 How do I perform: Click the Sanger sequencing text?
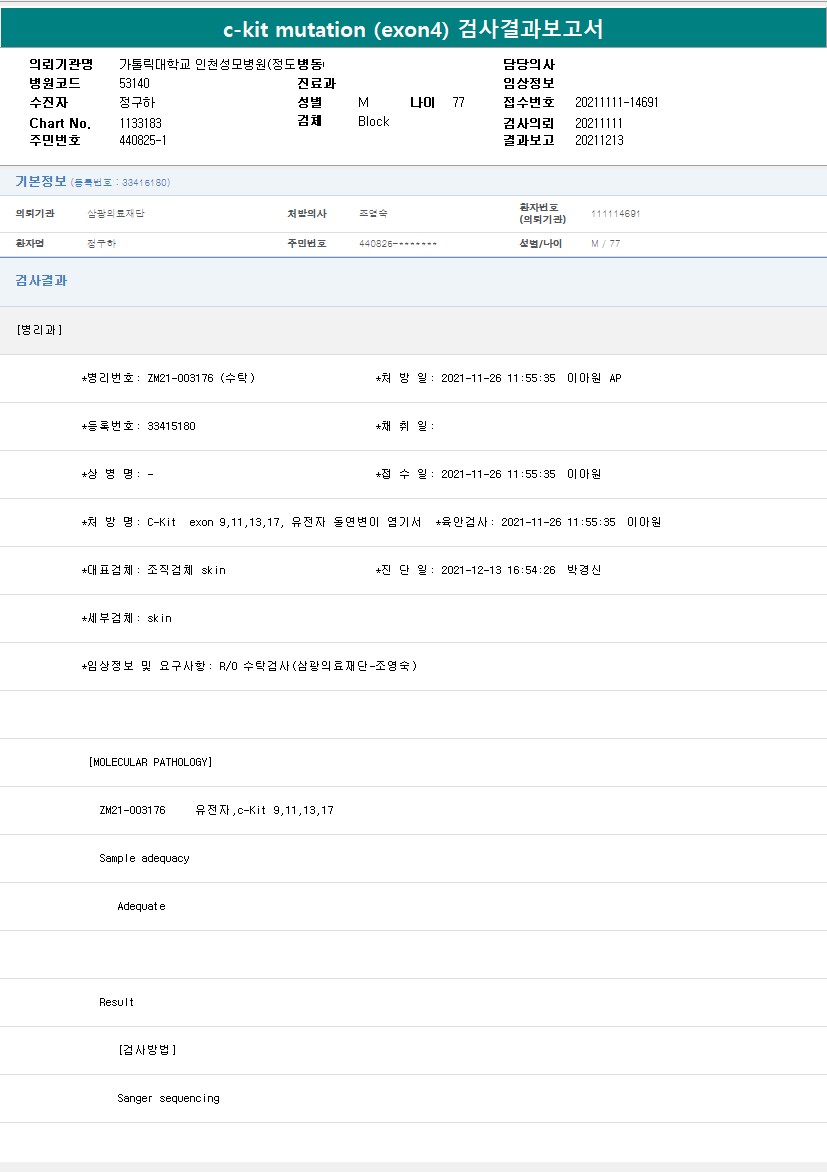point(168,1098)
